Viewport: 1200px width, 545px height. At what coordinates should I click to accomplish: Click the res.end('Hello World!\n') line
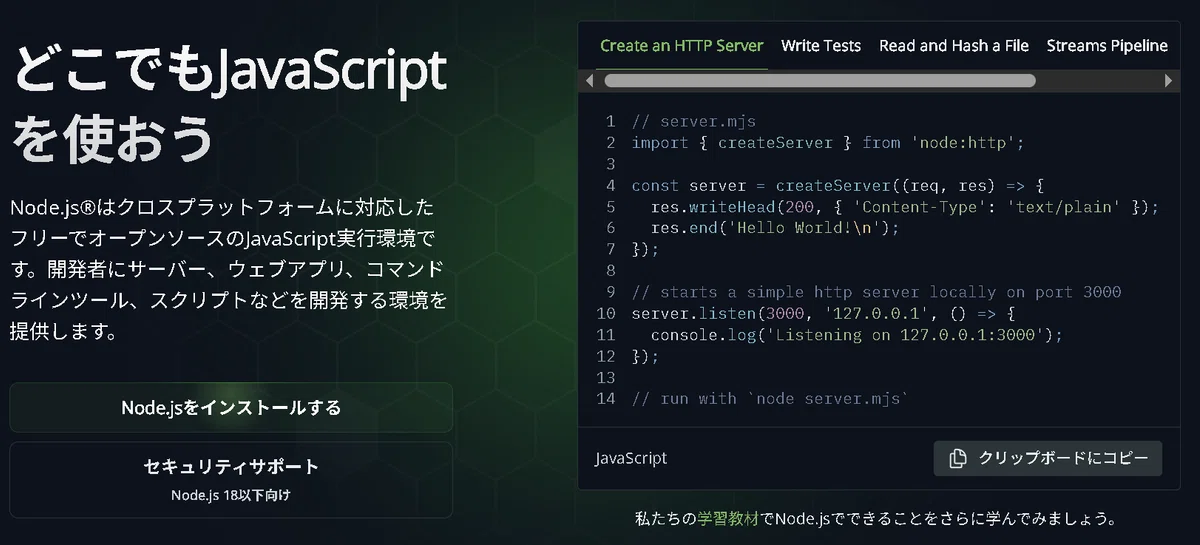[775, 228]
